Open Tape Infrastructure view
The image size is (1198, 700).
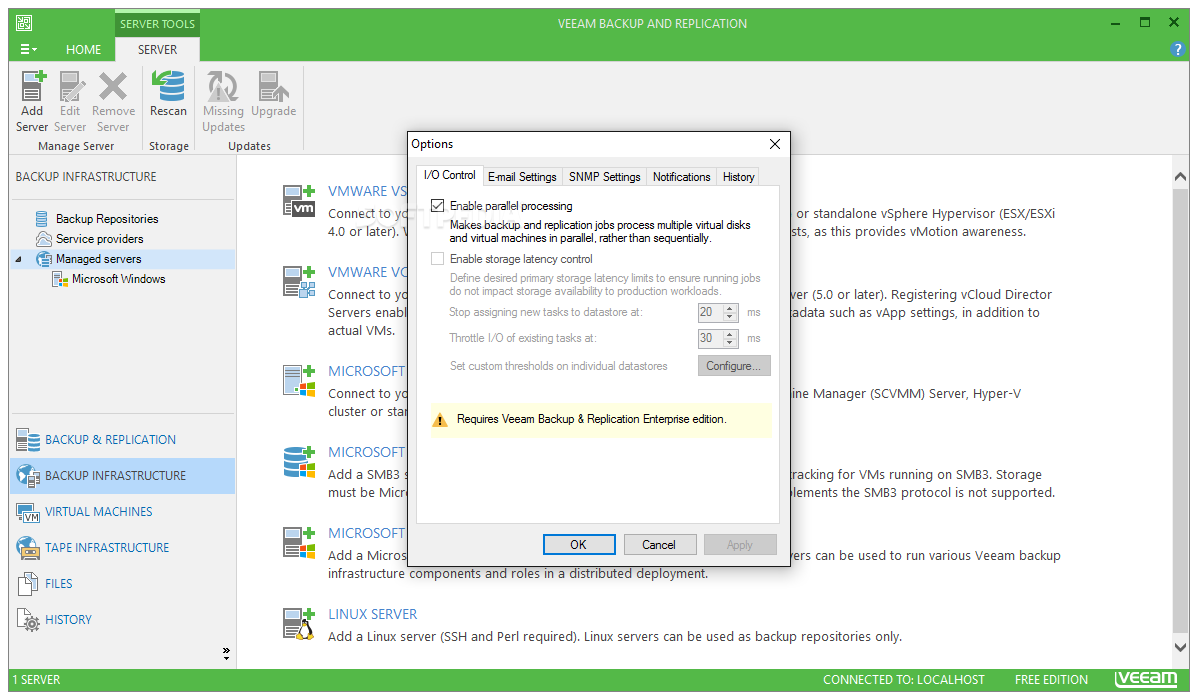[122, 547]
